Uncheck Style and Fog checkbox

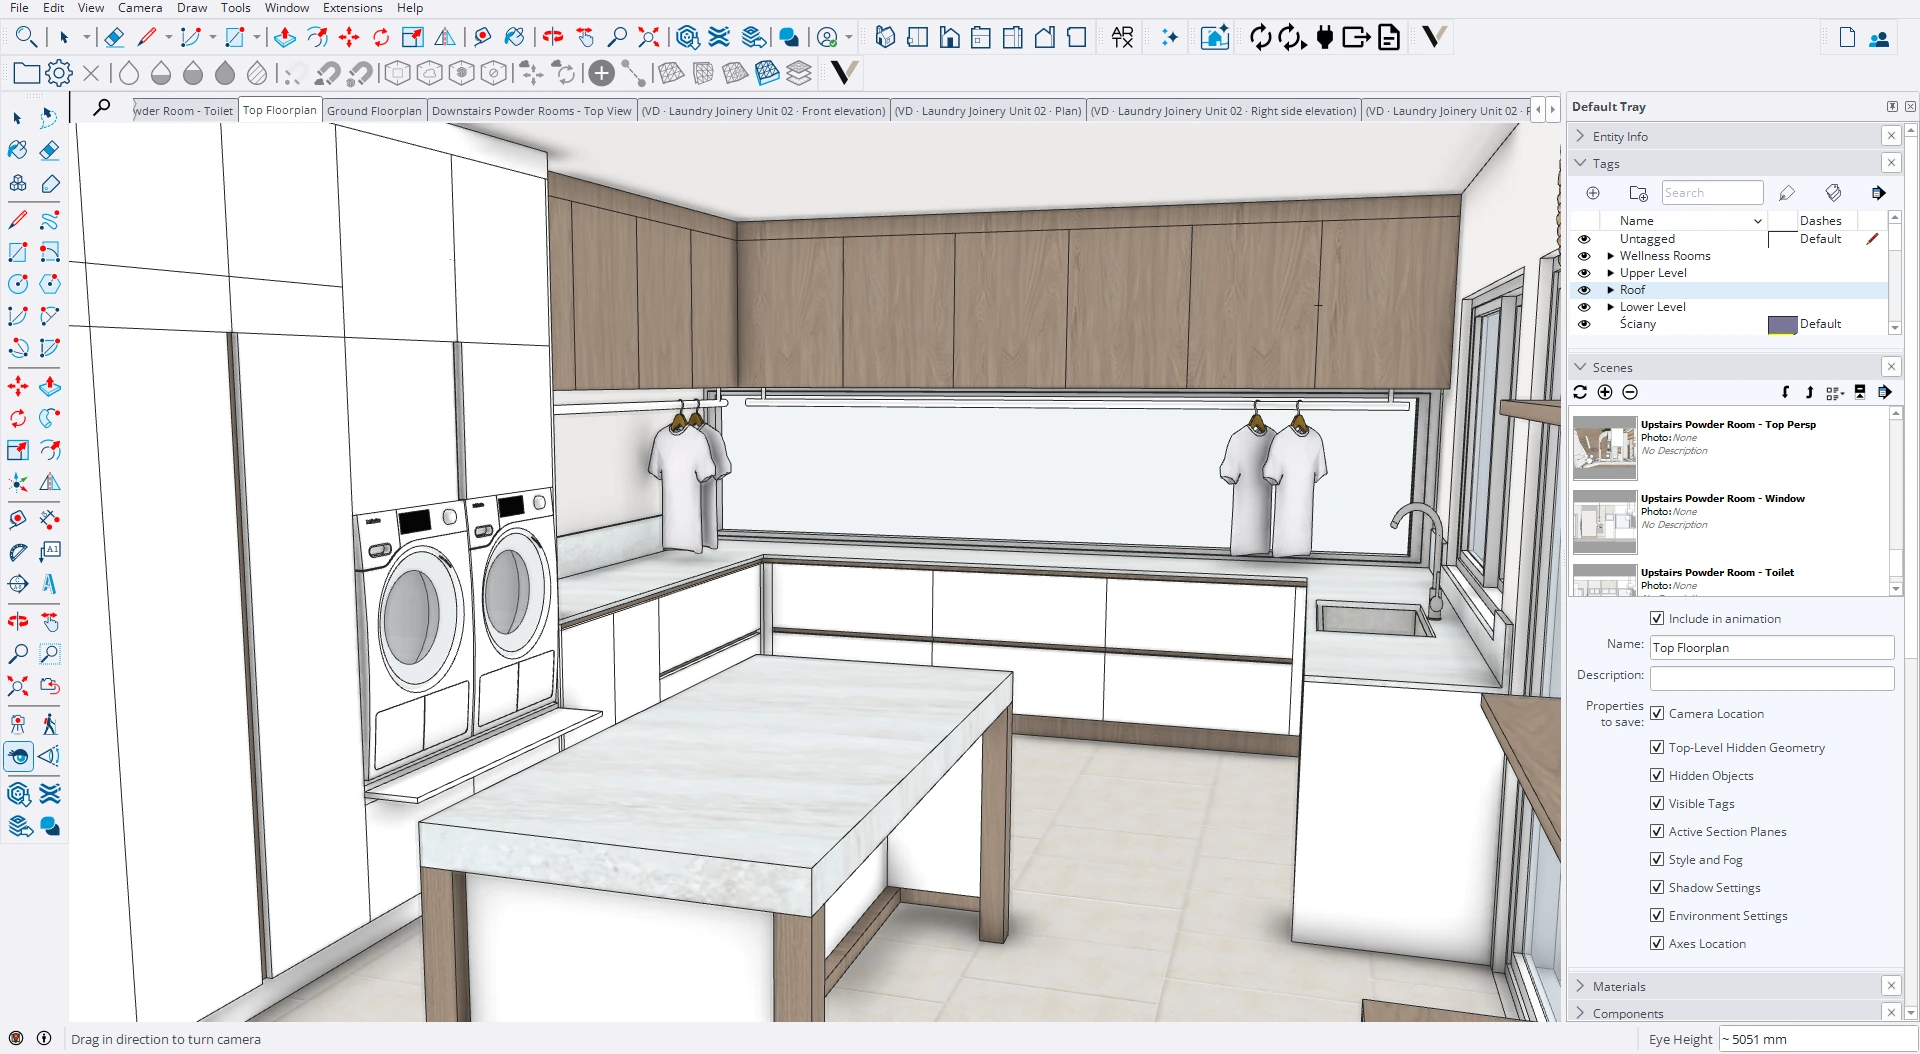tap(1657, 859)
